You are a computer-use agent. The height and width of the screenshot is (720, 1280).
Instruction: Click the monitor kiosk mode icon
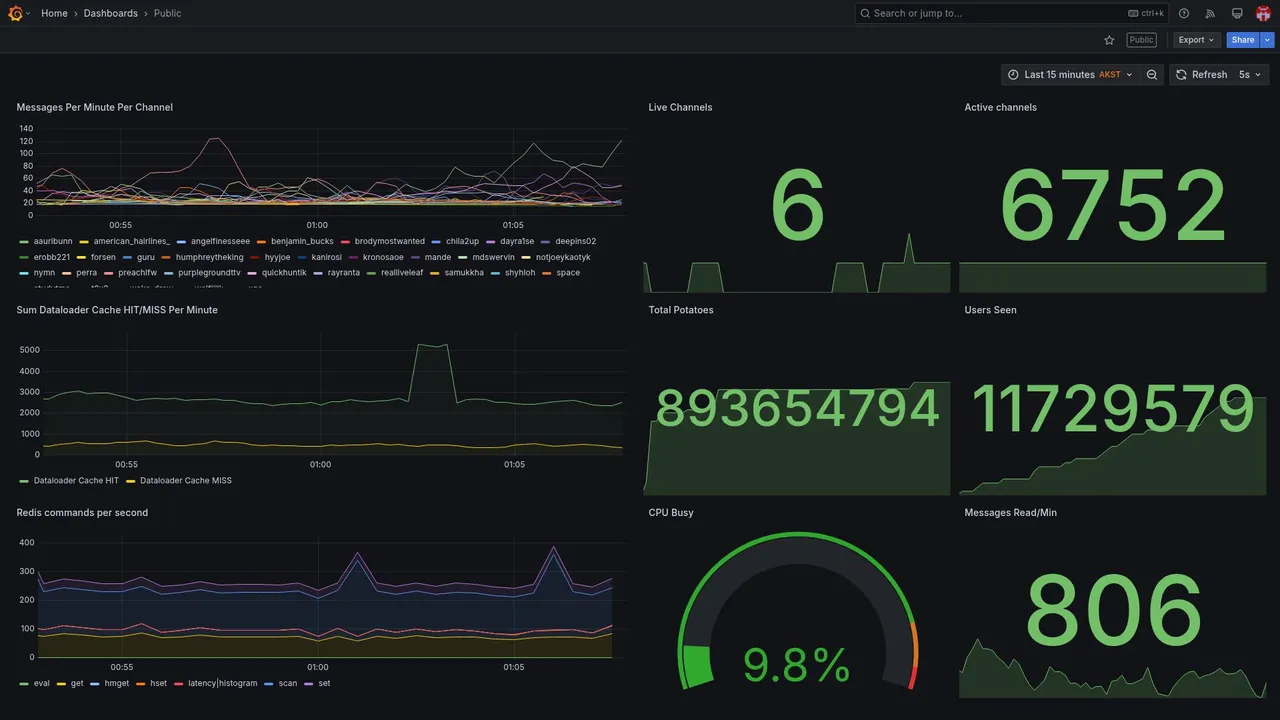coord(1237,13)
